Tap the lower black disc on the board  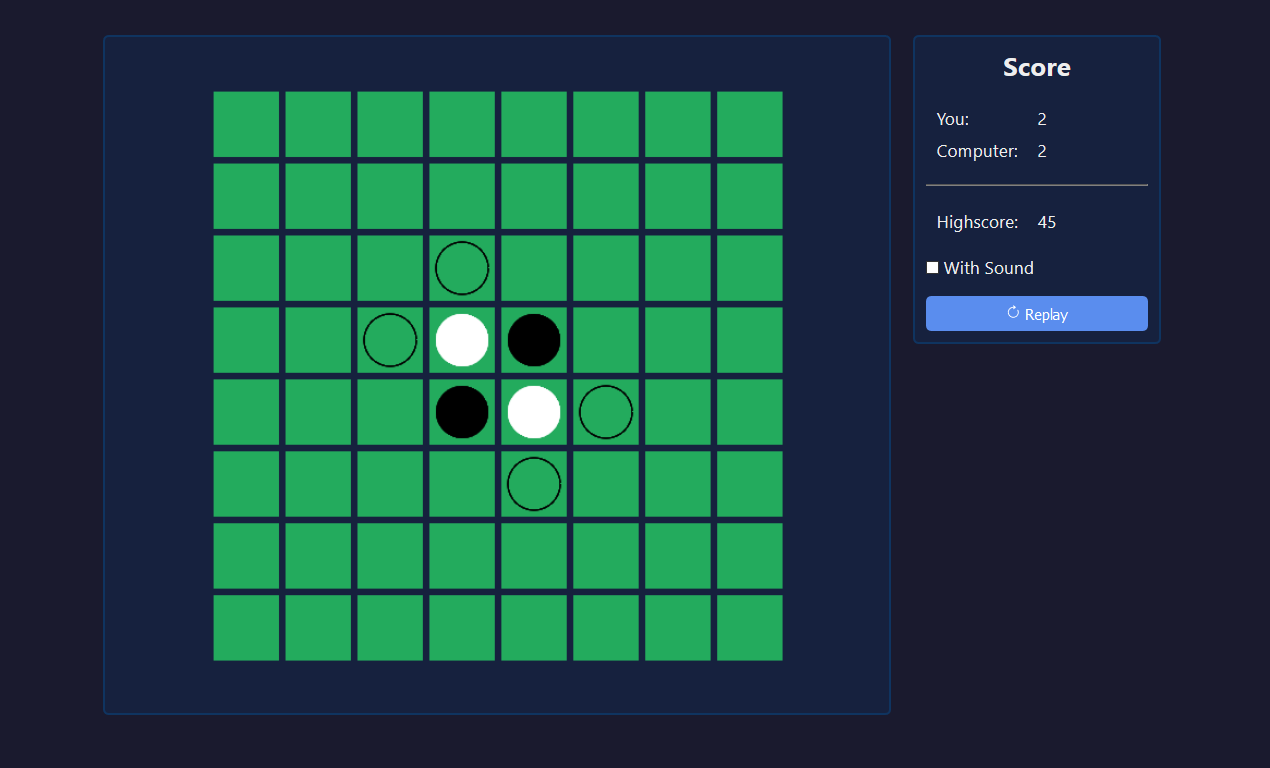click(x=462, y=412)
